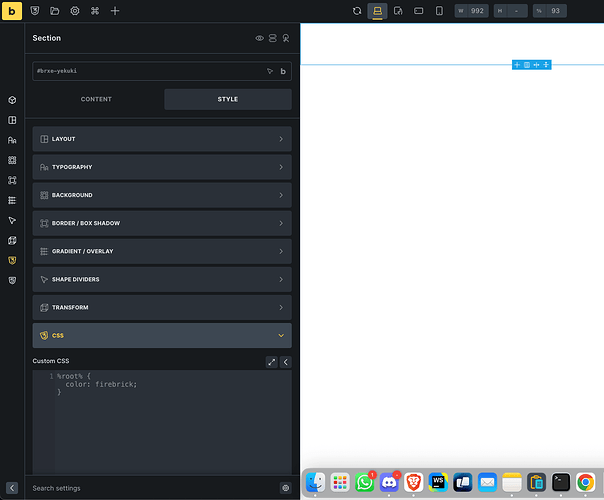Screen dimensions: 604x500
Task: Click the plus add element icon
Action: [x=115, y=11]
